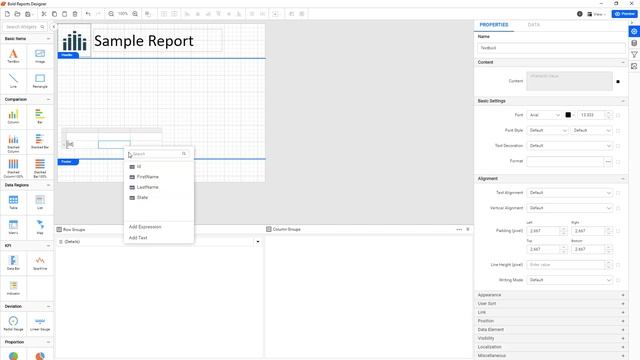Image resolution: width=640 pixels, height=360 pixels.
Task: Select the Line widget
Action: pyautogui.click(x=13, y=80)
